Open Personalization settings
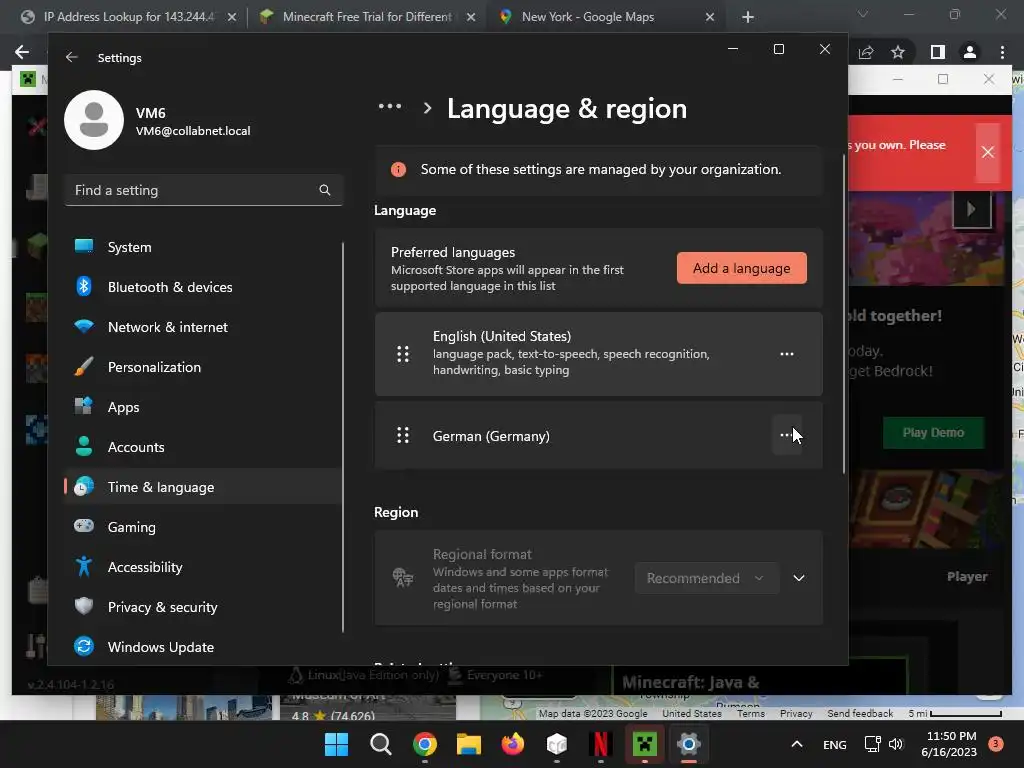The height and width of the screenshot is (768, 1024). (203, 367)
